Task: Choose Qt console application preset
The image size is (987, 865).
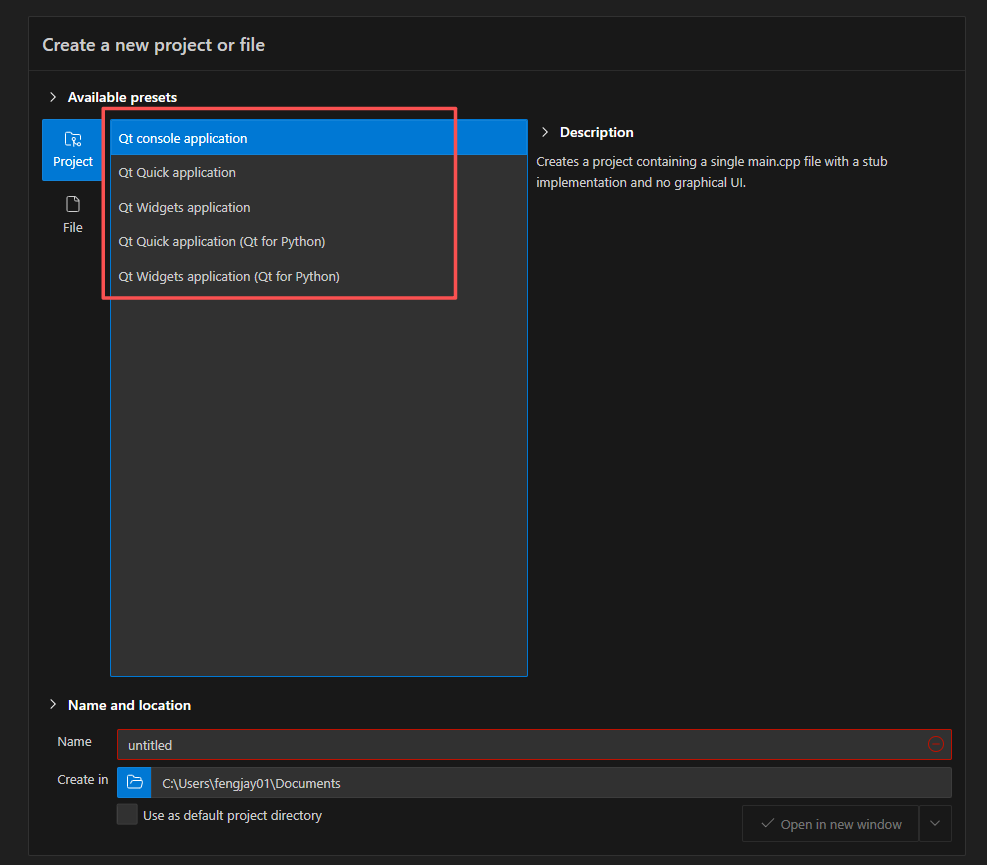Action: (319, 138)
